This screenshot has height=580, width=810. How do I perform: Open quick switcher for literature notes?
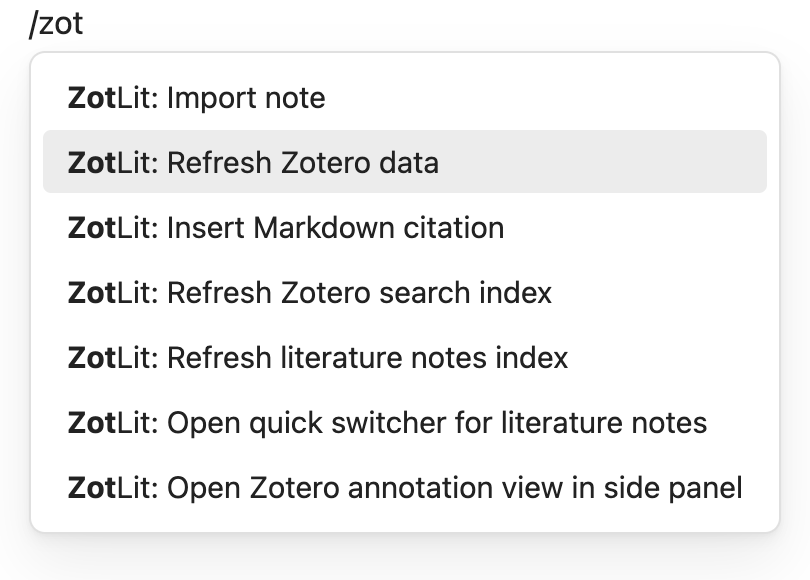(x=404, y=422)
